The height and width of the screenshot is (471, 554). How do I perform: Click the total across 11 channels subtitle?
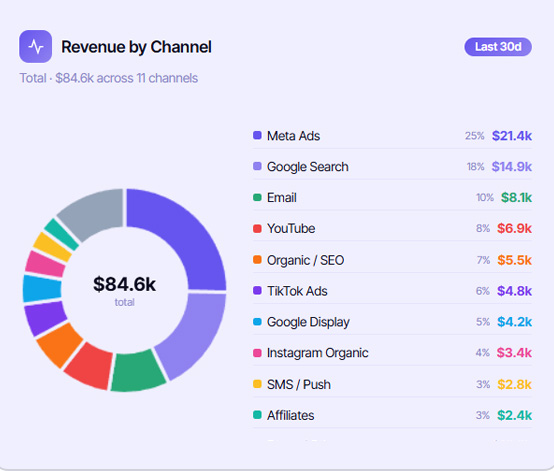(108, 78)
